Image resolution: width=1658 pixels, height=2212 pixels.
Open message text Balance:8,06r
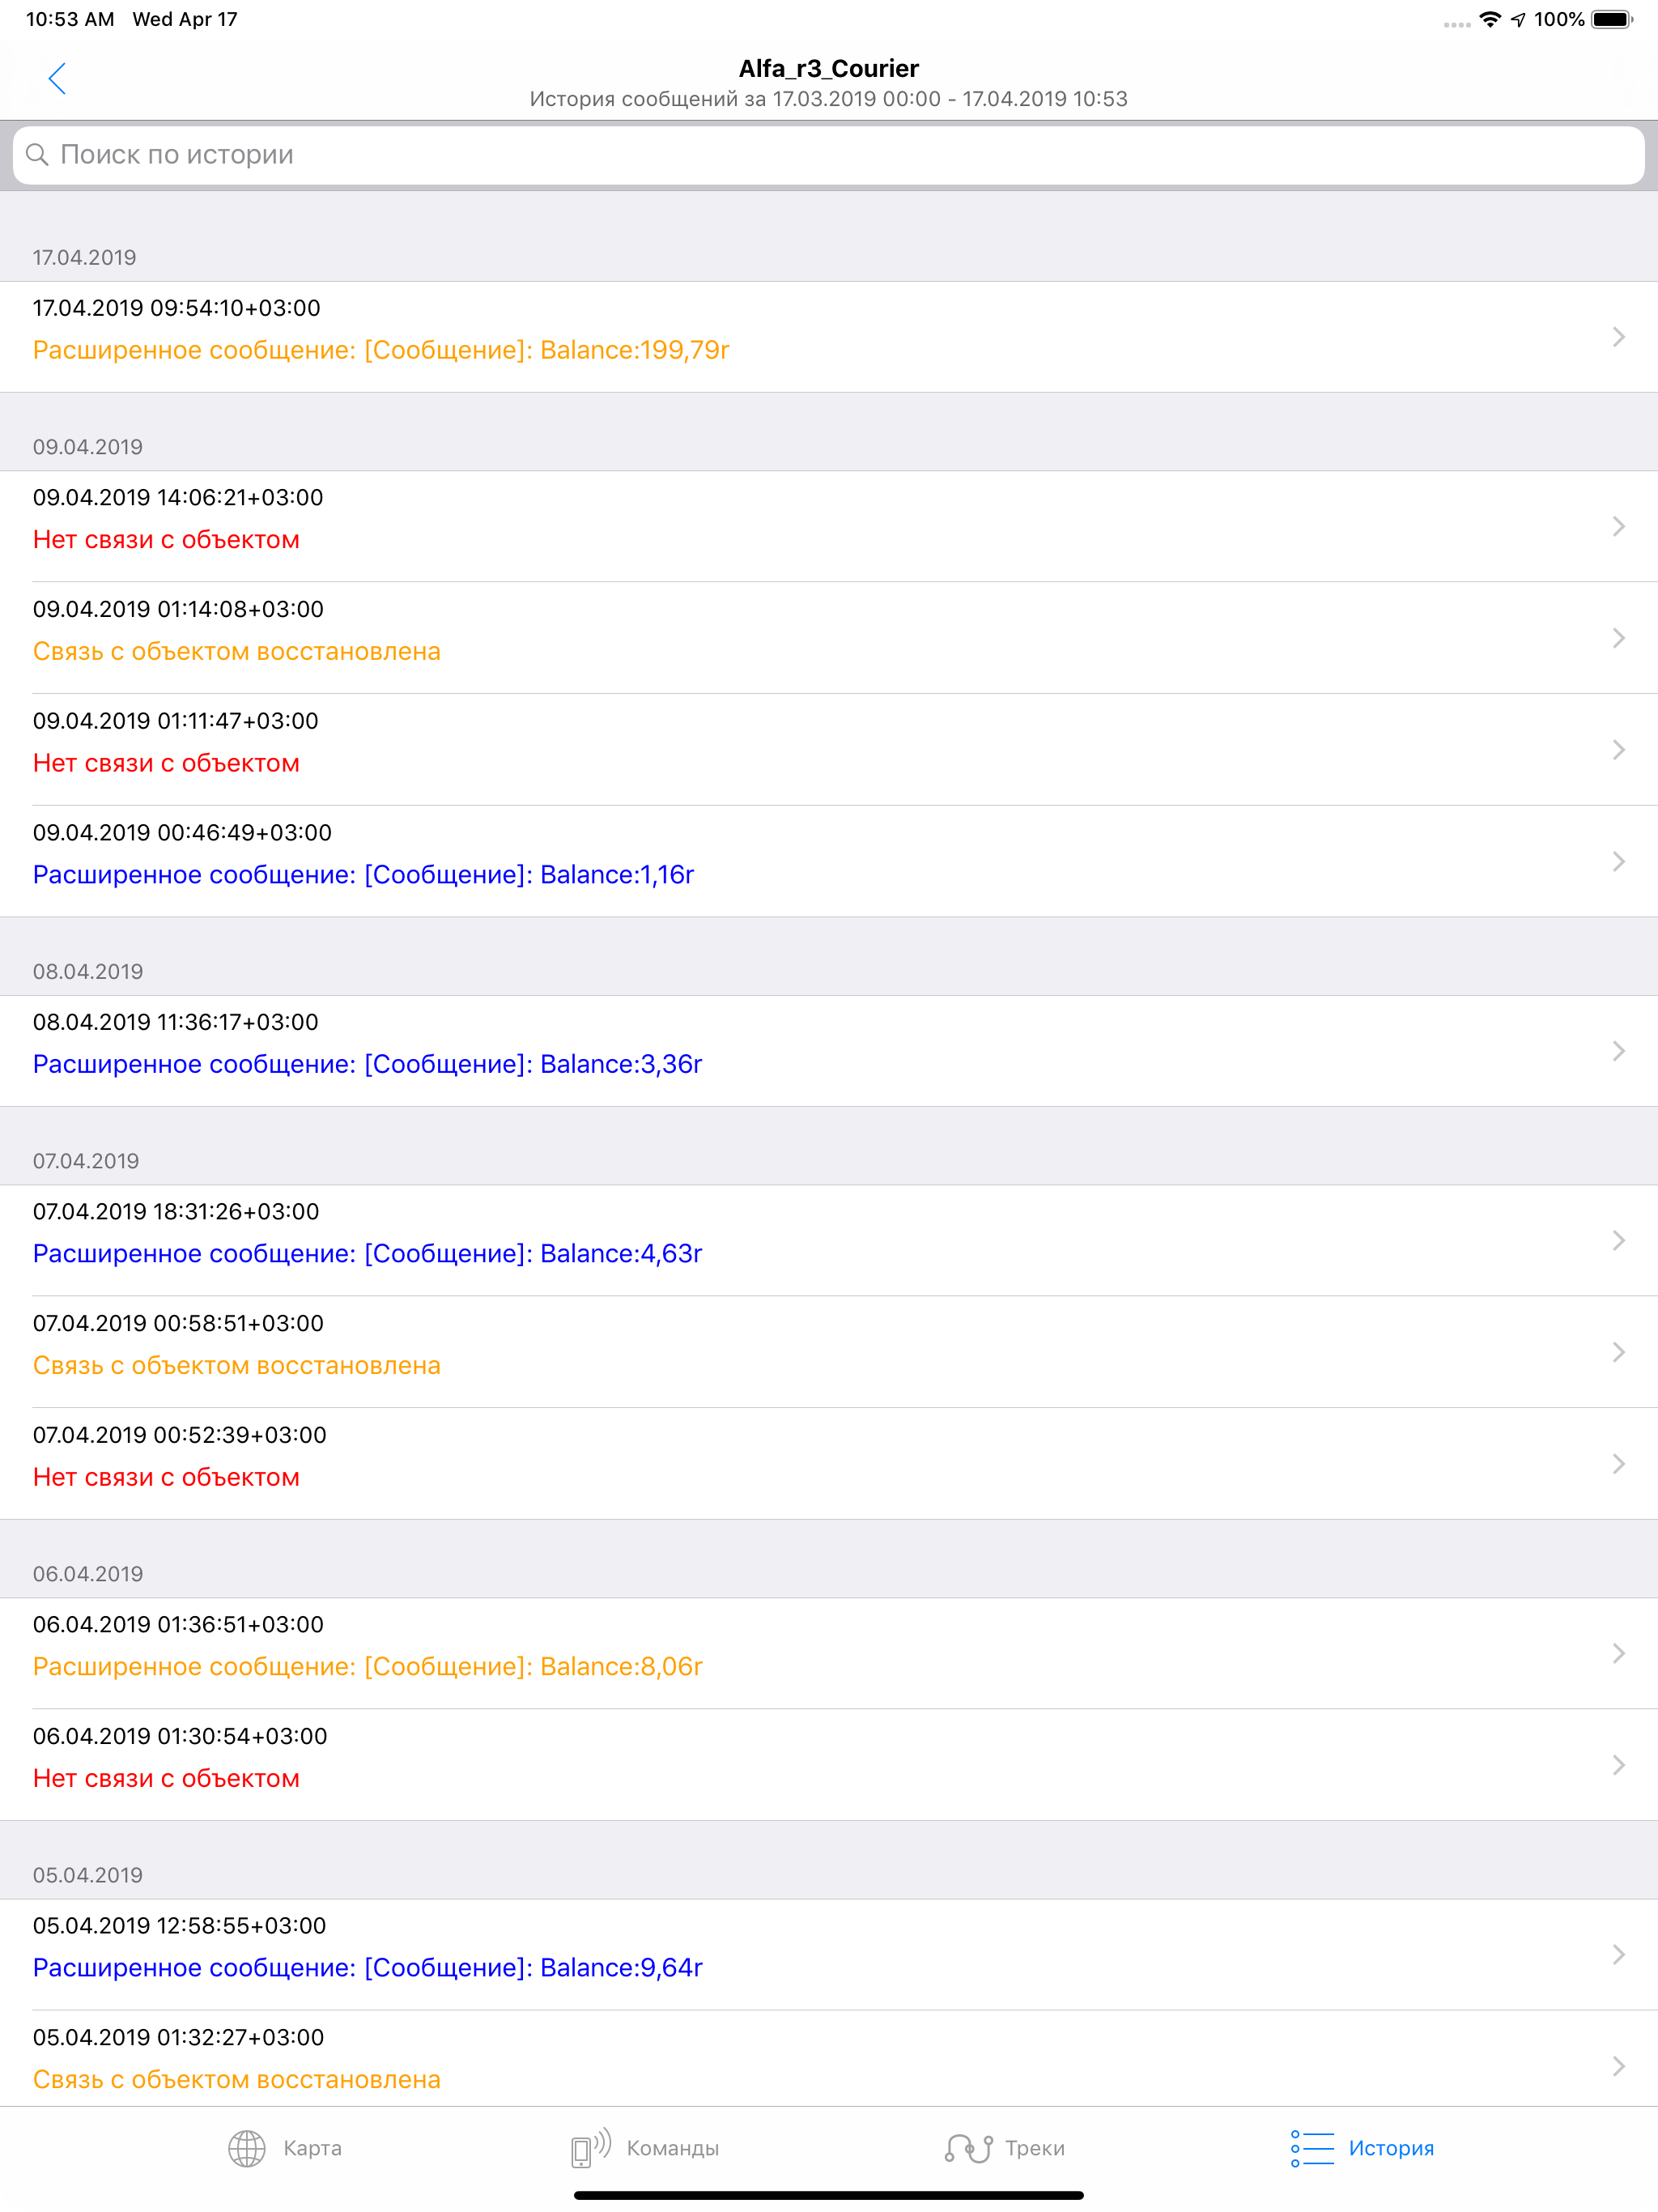tap(367, 1667)
